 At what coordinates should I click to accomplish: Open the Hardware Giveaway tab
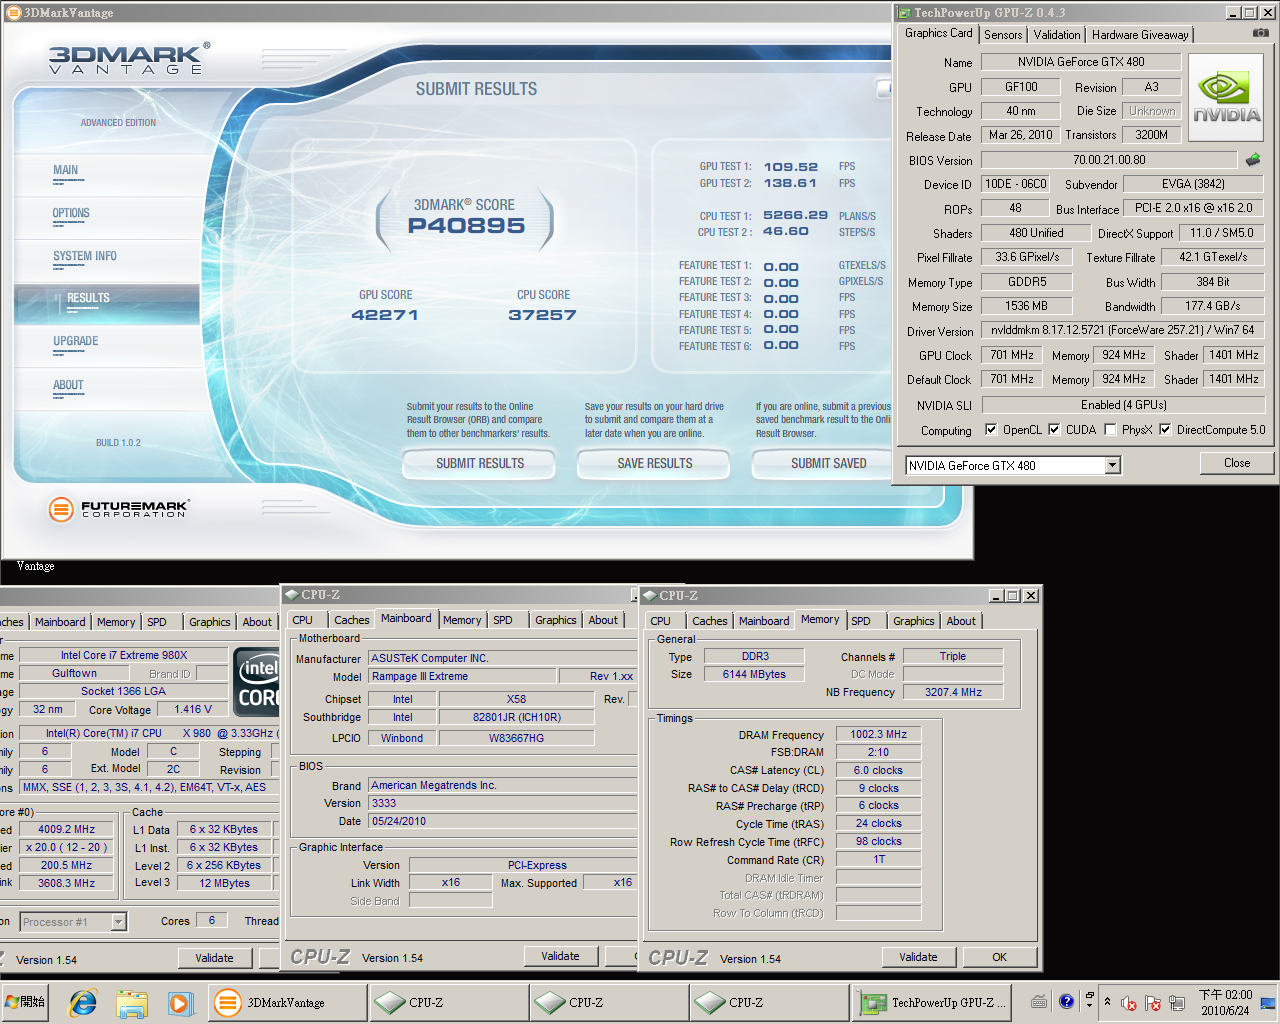pyautogui.click(x=1140, y=34)
